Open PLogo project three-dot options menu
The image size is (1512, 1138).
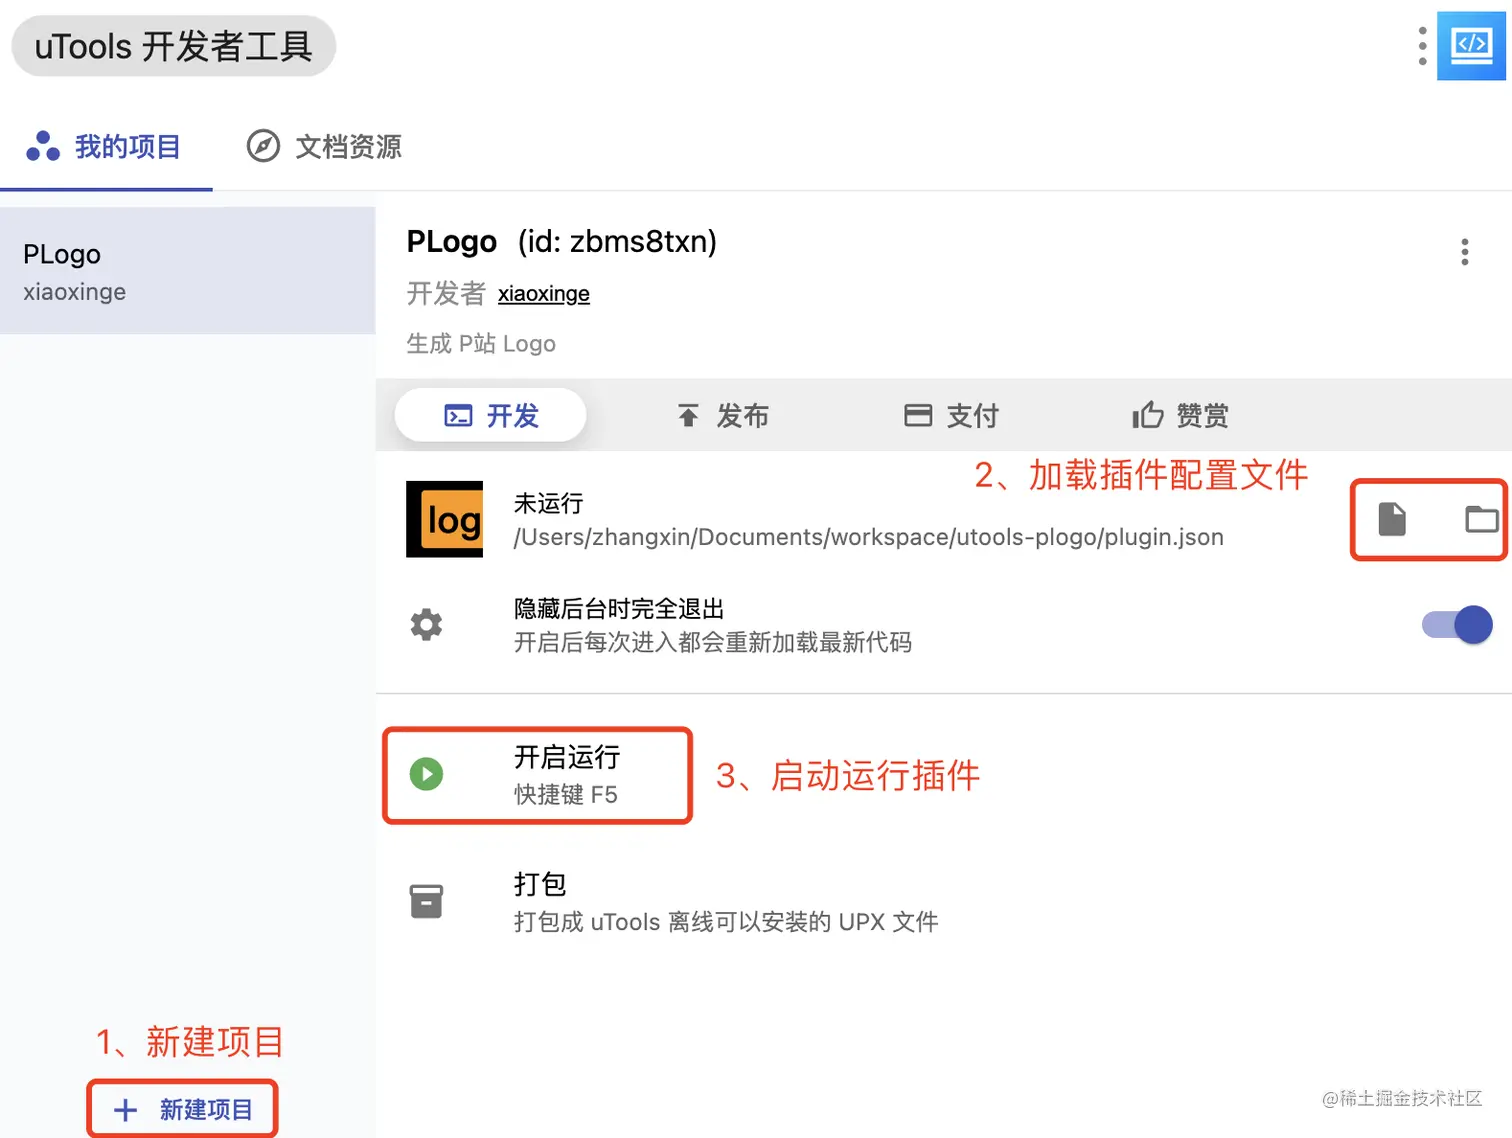[1464, 252]
